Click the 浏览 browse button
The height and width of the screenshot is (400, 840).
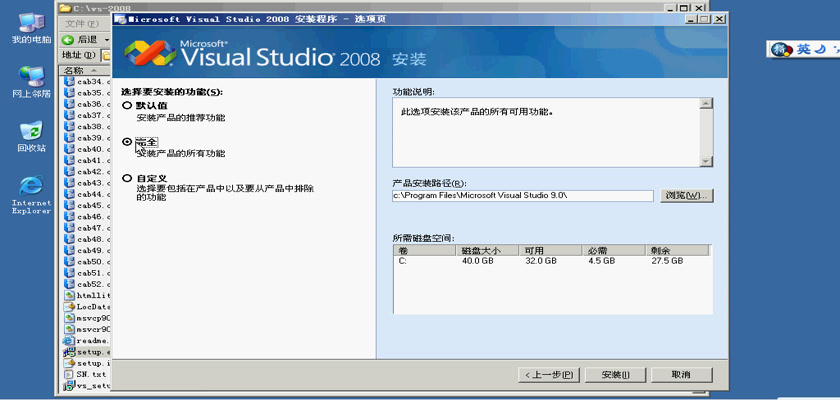687,195
